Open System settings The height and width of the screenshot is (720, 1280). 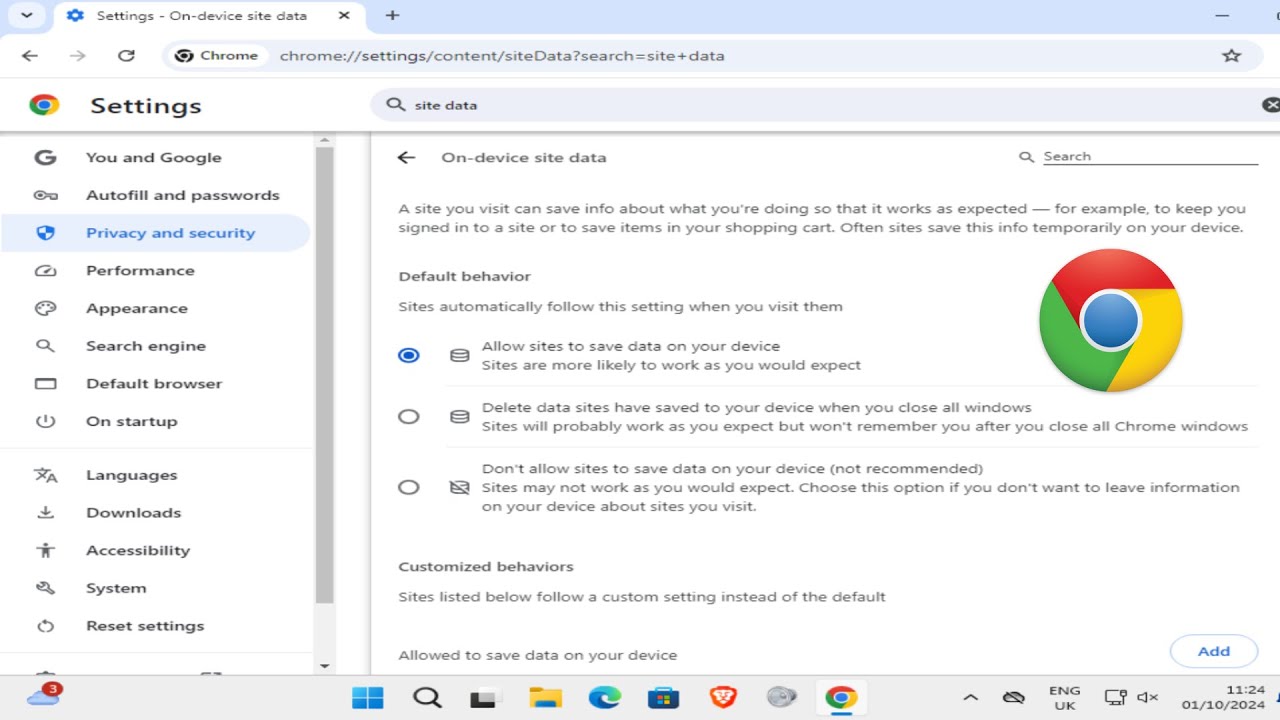(x=154, y=588)
